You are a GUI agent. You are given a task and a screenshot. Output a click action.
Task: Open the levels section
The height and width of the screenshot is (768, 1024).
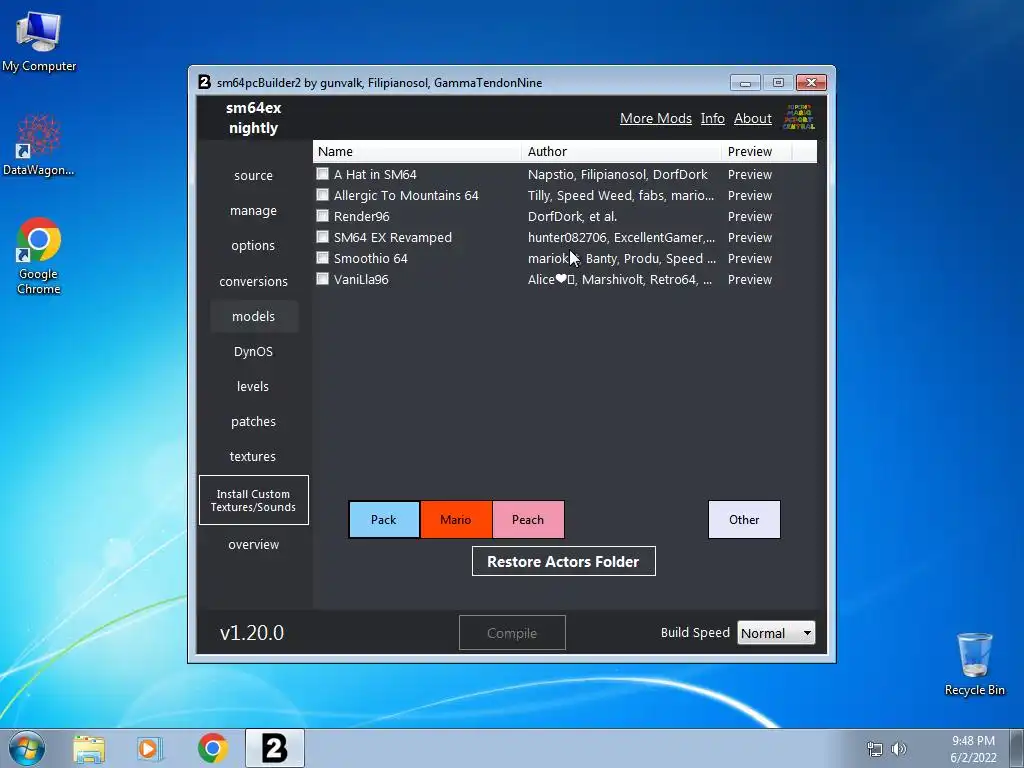pyautogui.click(x=253, y=387)
